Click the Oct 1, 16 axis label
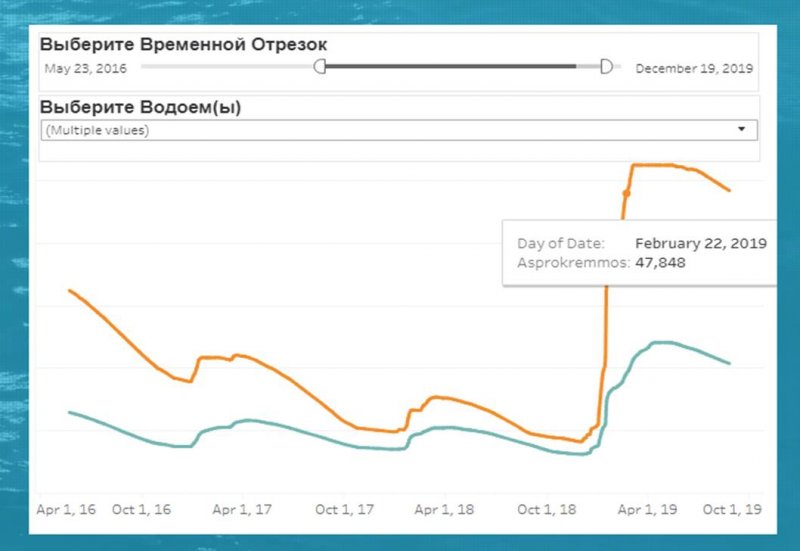The image size is (800, 551). click(x=141, y=509)
